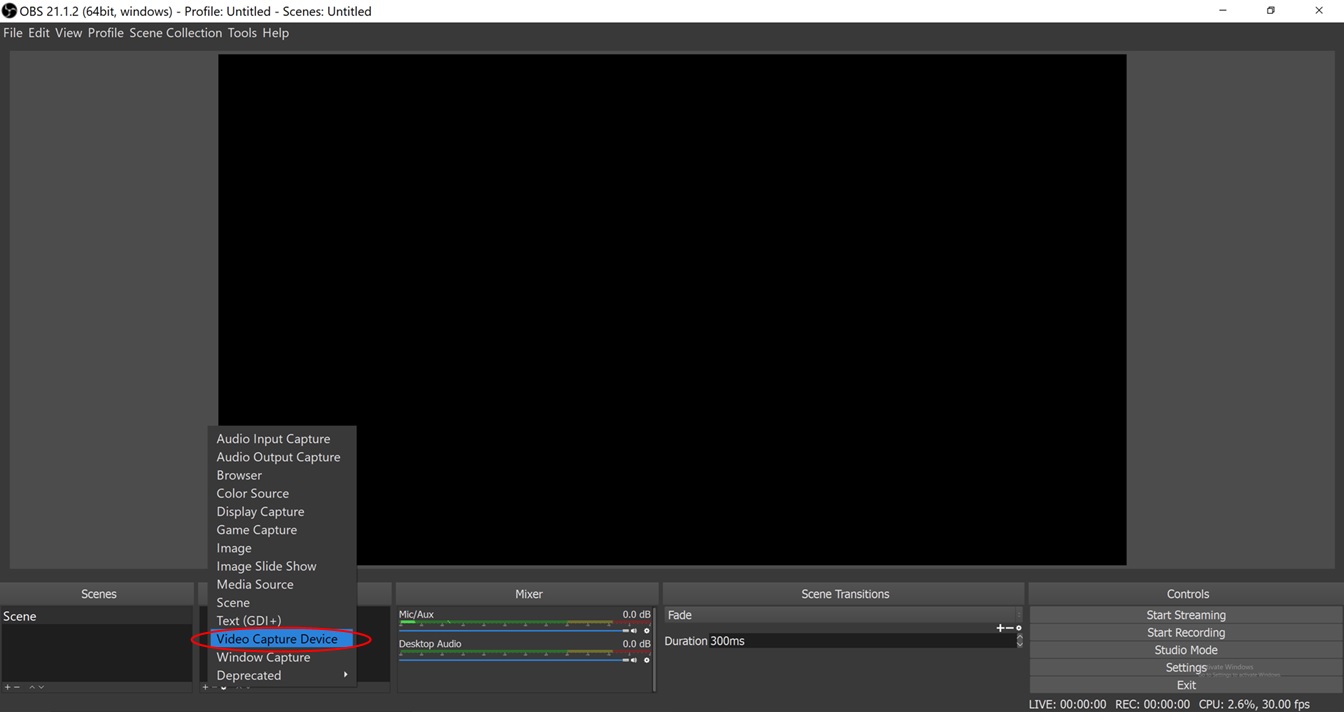Add a scene transition with plus icon
1344x720 pixels.
pos(1000,628)
